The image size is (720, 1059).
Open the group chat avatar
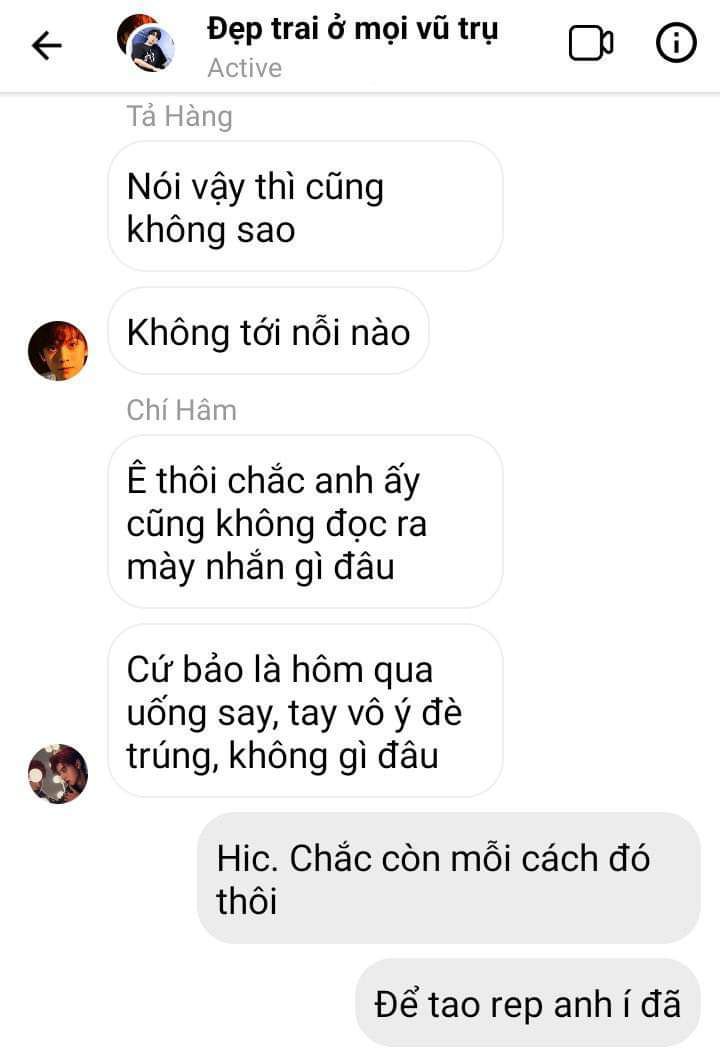click(146, 43)
